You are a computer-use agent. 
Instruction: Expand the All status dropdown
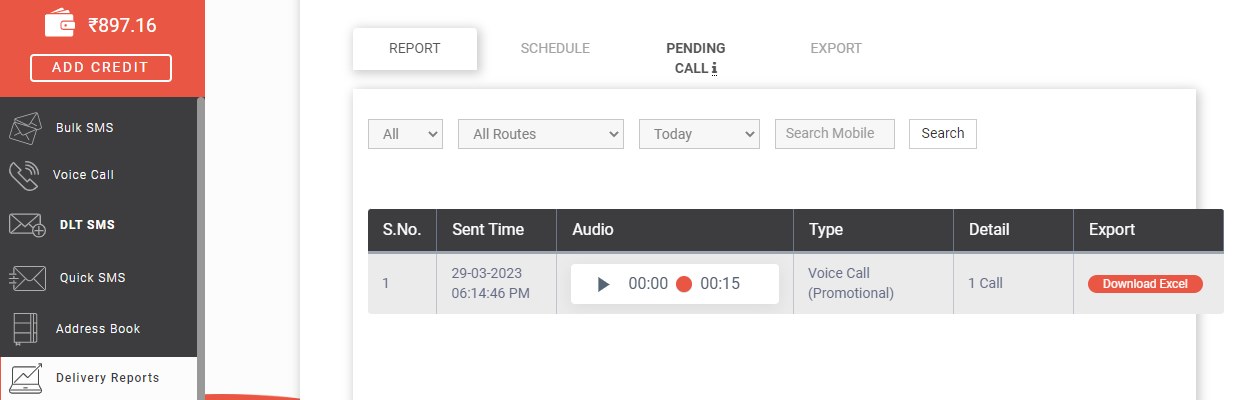tap(406, 134)
